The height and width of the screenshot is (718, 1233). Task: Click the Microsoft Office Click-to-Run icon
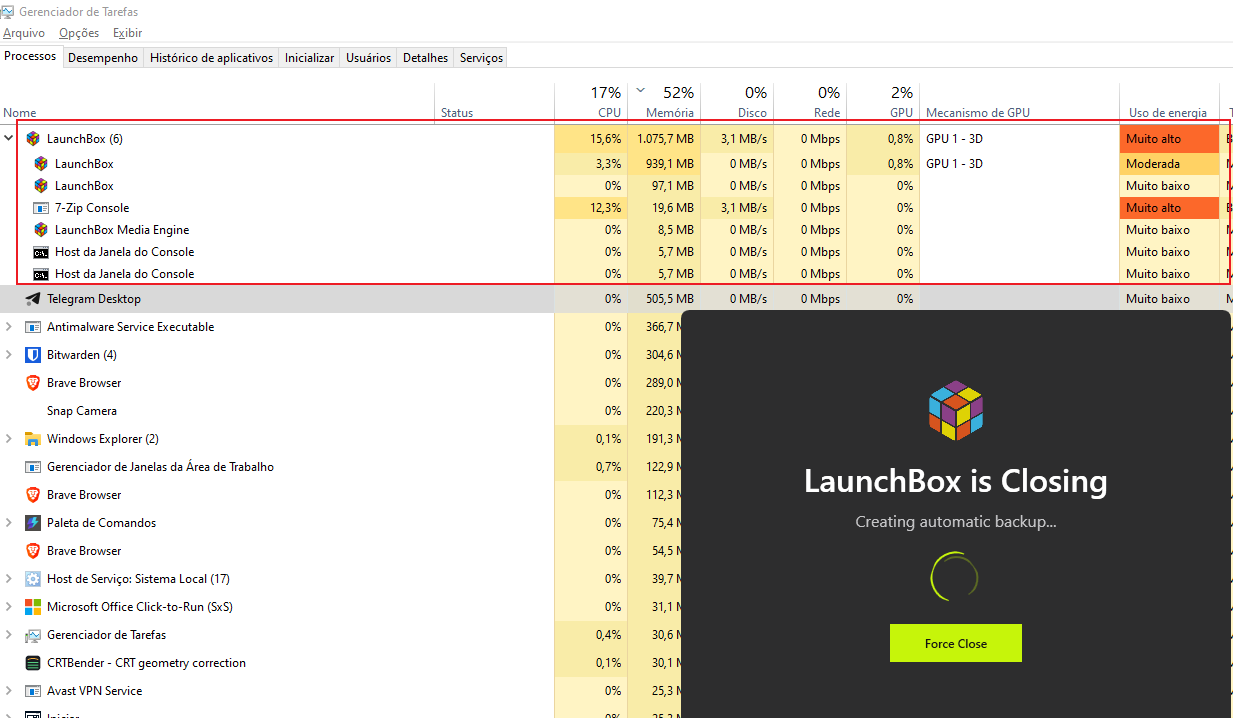pyautogui.click(x=33, y=607)
